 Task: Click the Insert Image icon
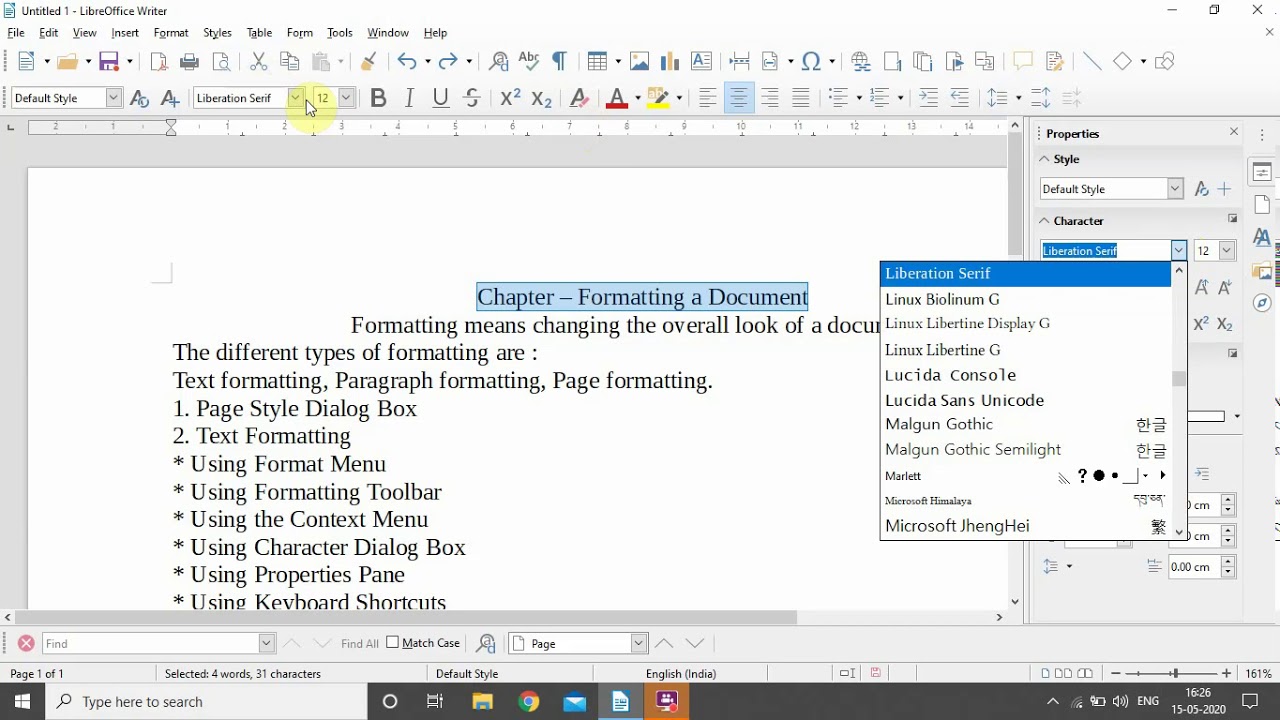tap(640, 62)
